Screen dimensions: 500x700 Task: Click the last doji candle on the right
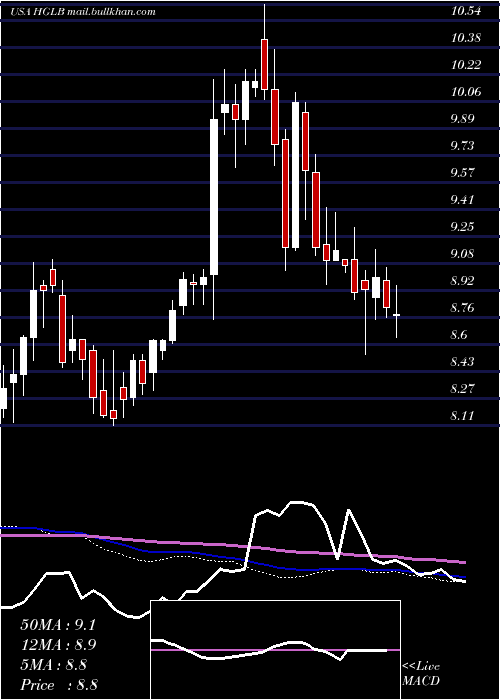coord(396,315)
